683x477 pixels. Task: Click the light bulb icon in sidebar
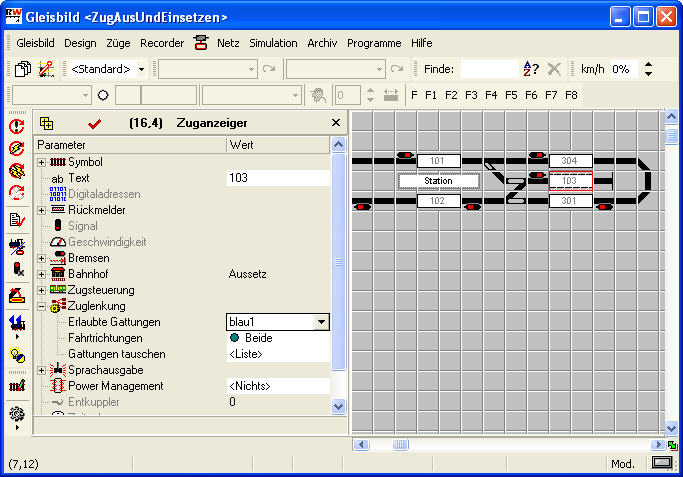[x=17, y=355]
